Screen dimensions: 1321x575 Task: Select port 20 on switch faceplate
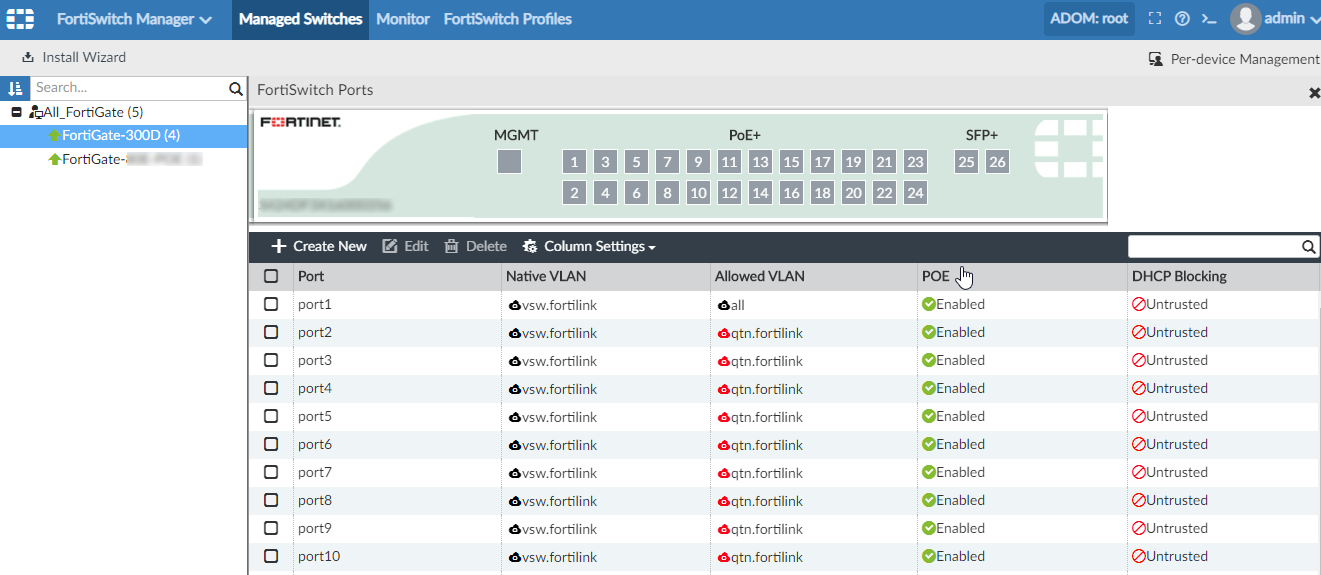coord(853,193)
